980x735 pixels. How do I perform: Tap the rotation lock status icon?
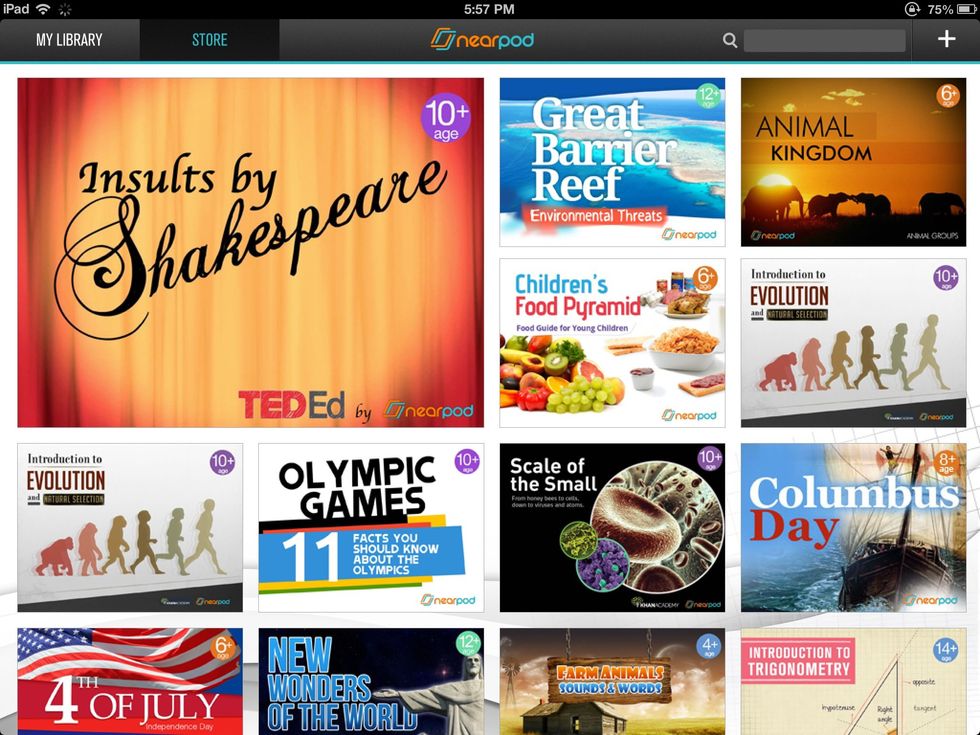pyautogui.click(x=912, y=9)
